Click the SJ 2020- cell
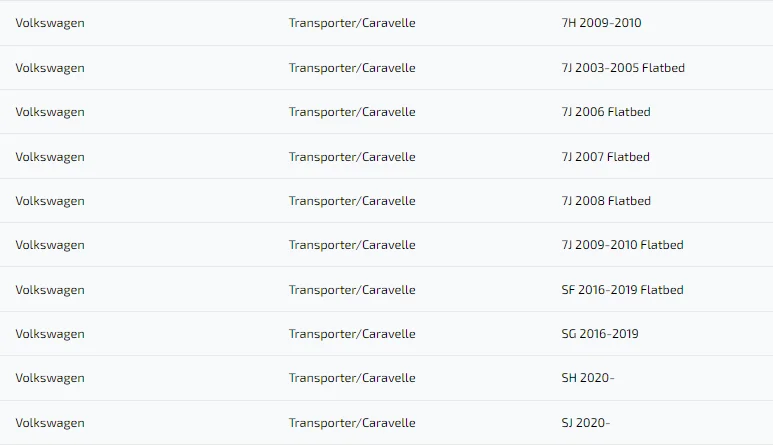 [x=586, y=423]
